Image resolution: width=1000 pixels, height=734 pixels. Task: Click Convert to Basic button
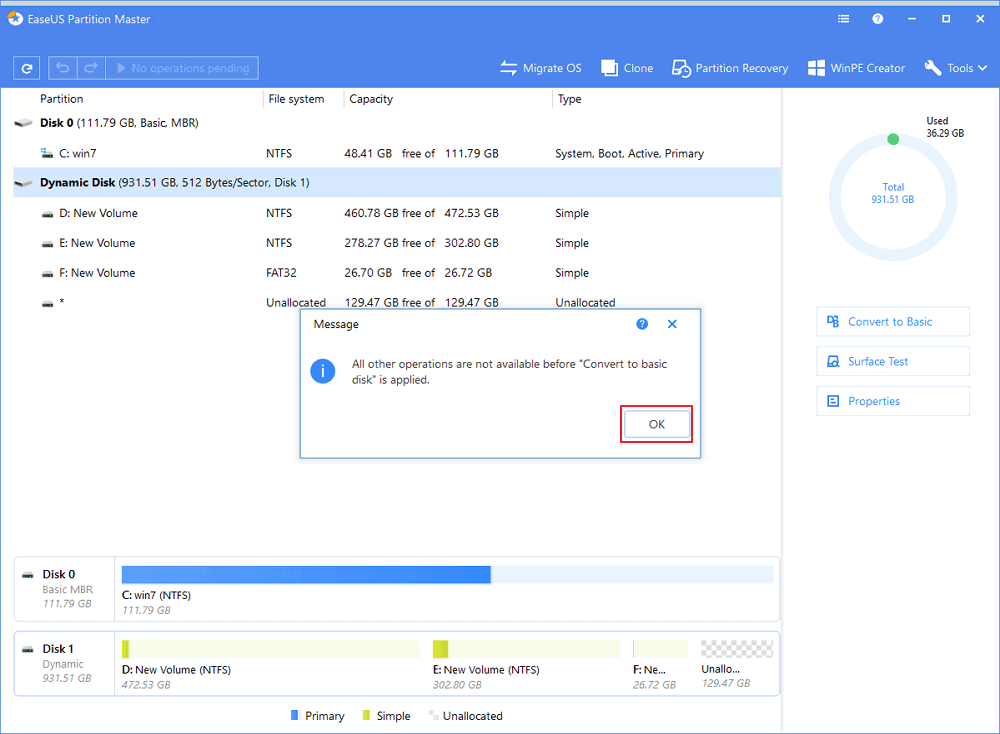pos(892,322)
